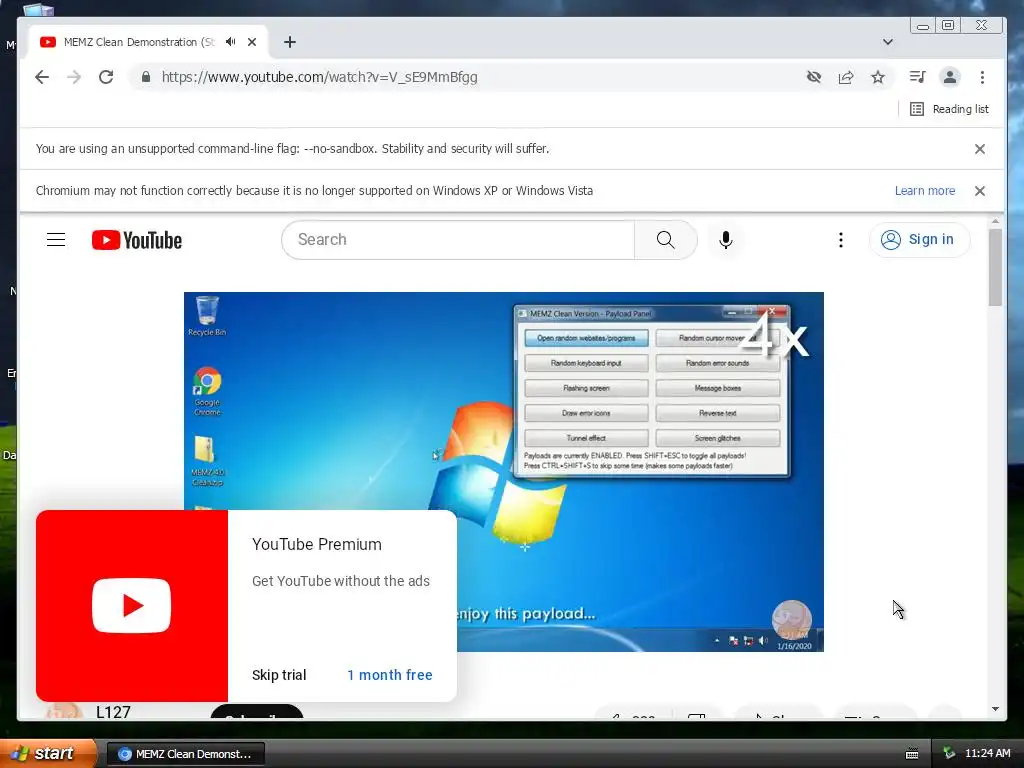Select MEMZ Clean Demonst... taskbar button
The height and width of the screenshot is (768, 1024).
click(x=185, y=754)
